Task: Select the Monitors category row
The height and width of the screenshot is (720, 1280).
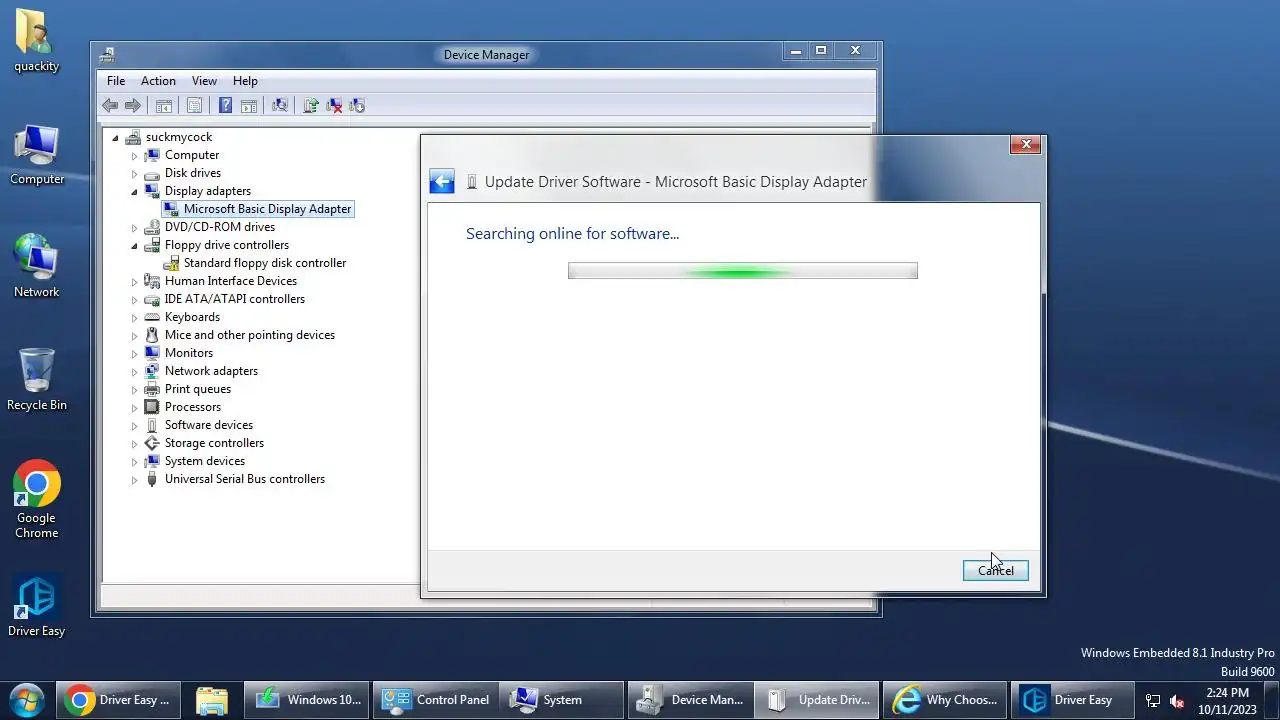Action: click(x=189, y=353)
